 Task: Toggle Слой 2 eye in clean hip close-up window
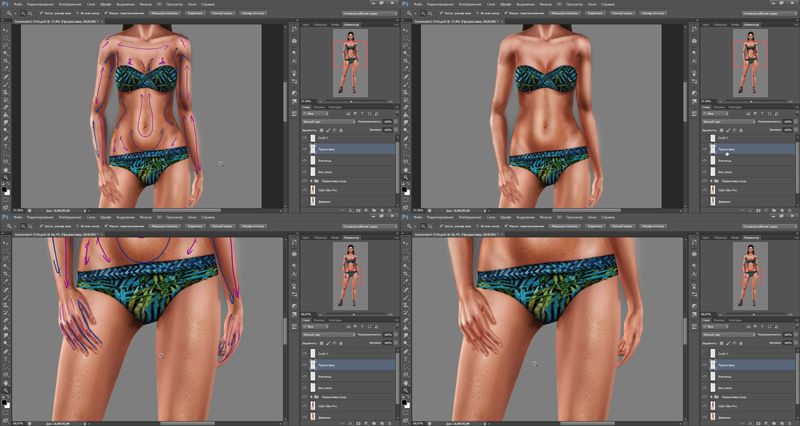click(x=705, y=354)
